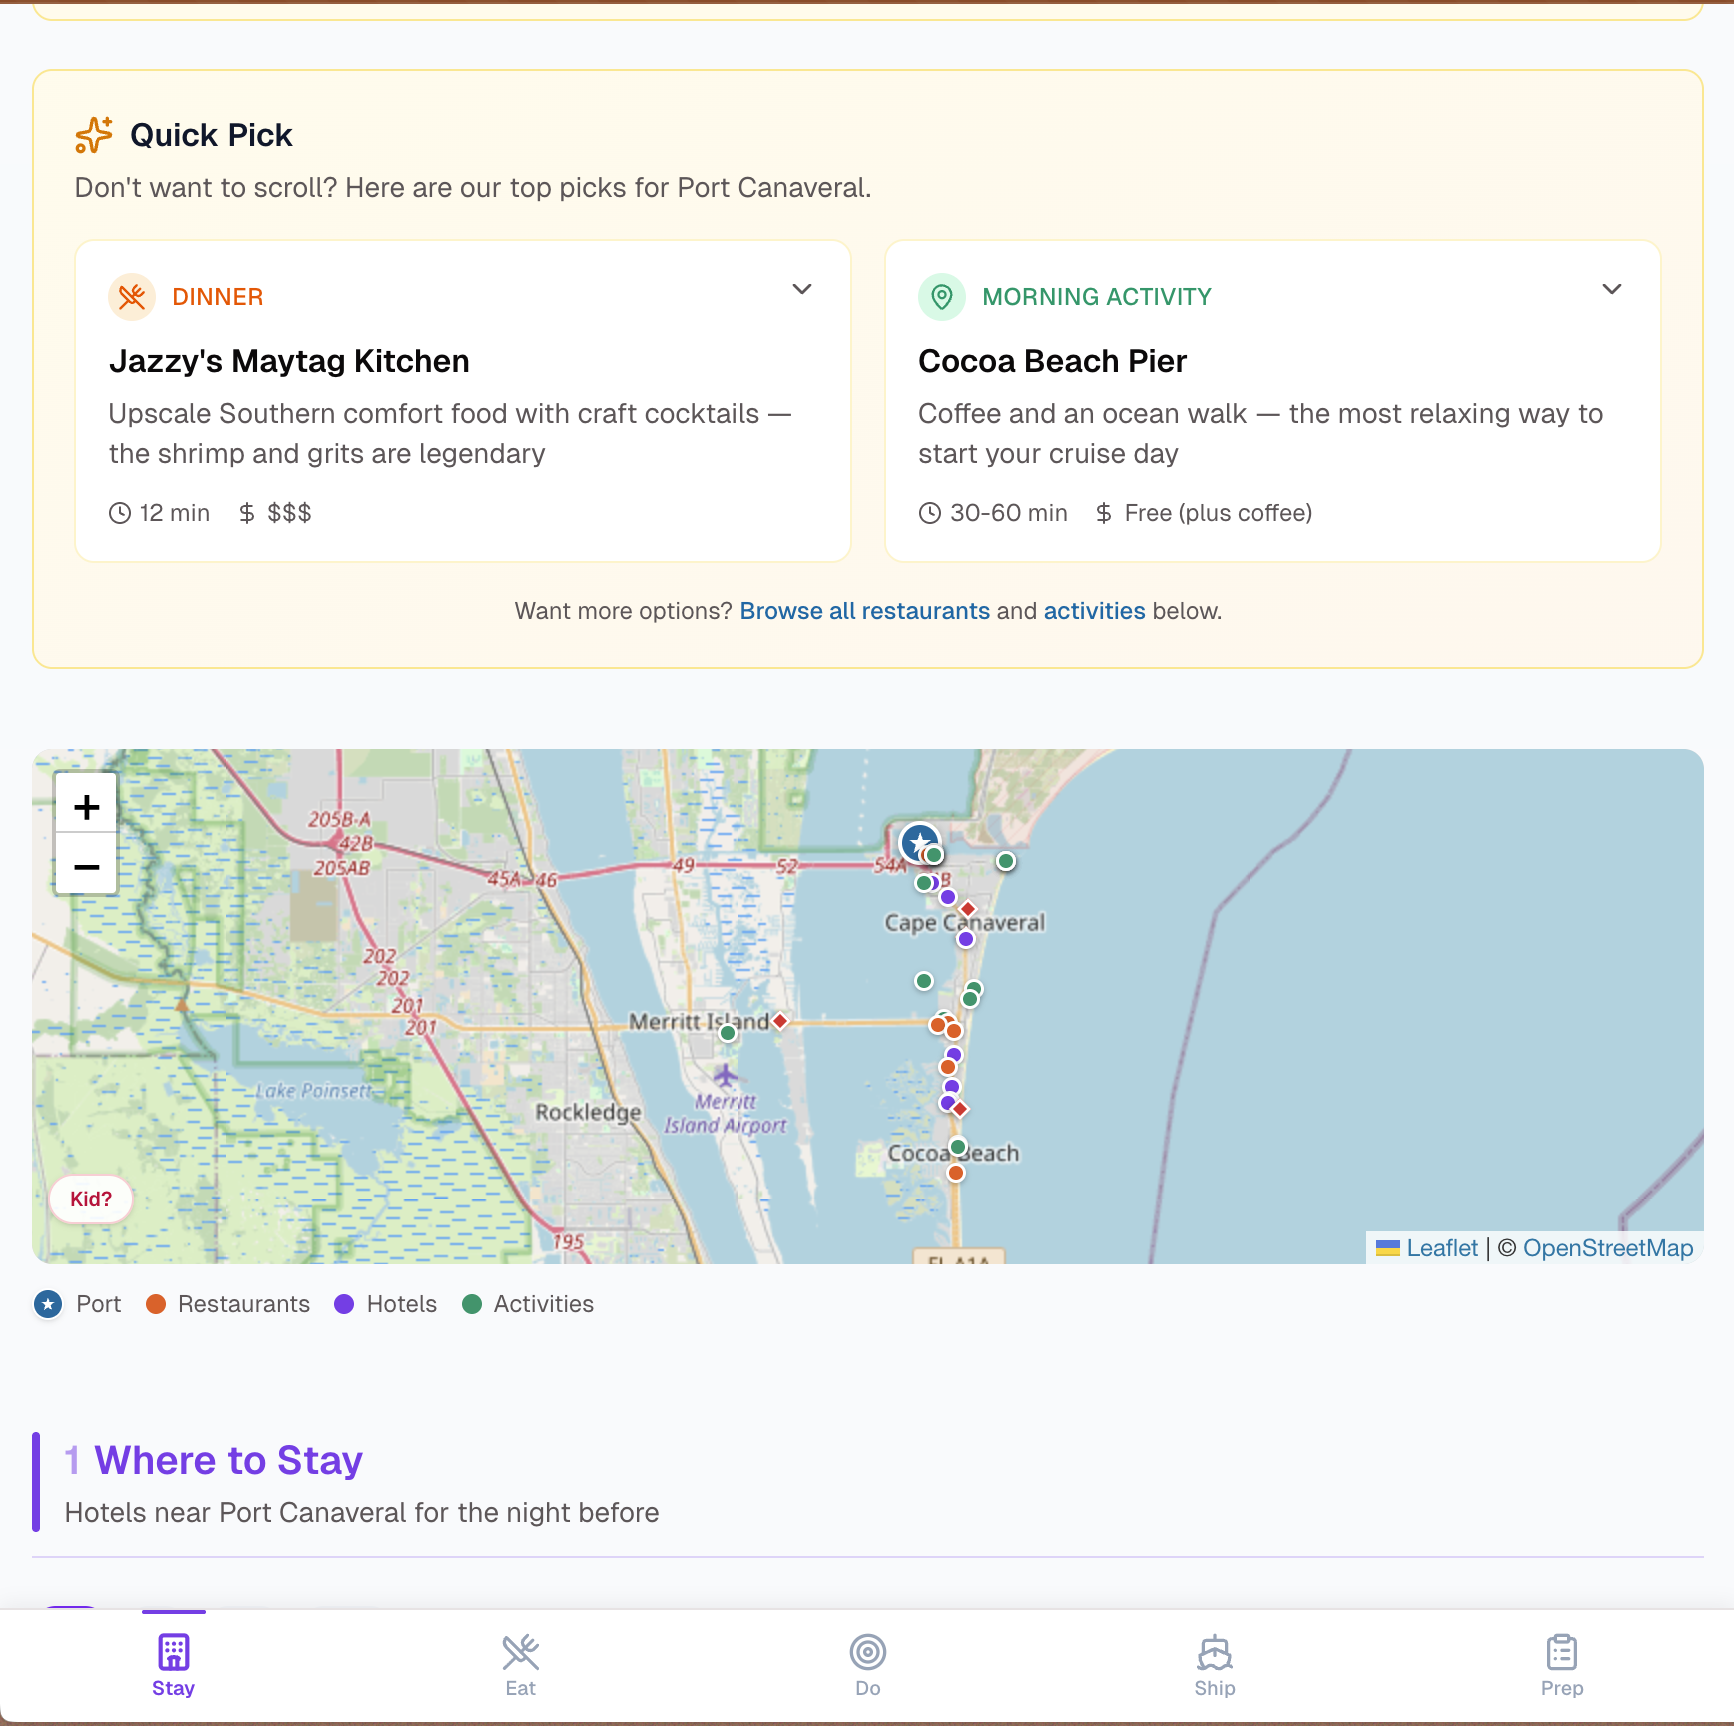
Task: Zoom in on the map
Action: [x=87, y=806]
